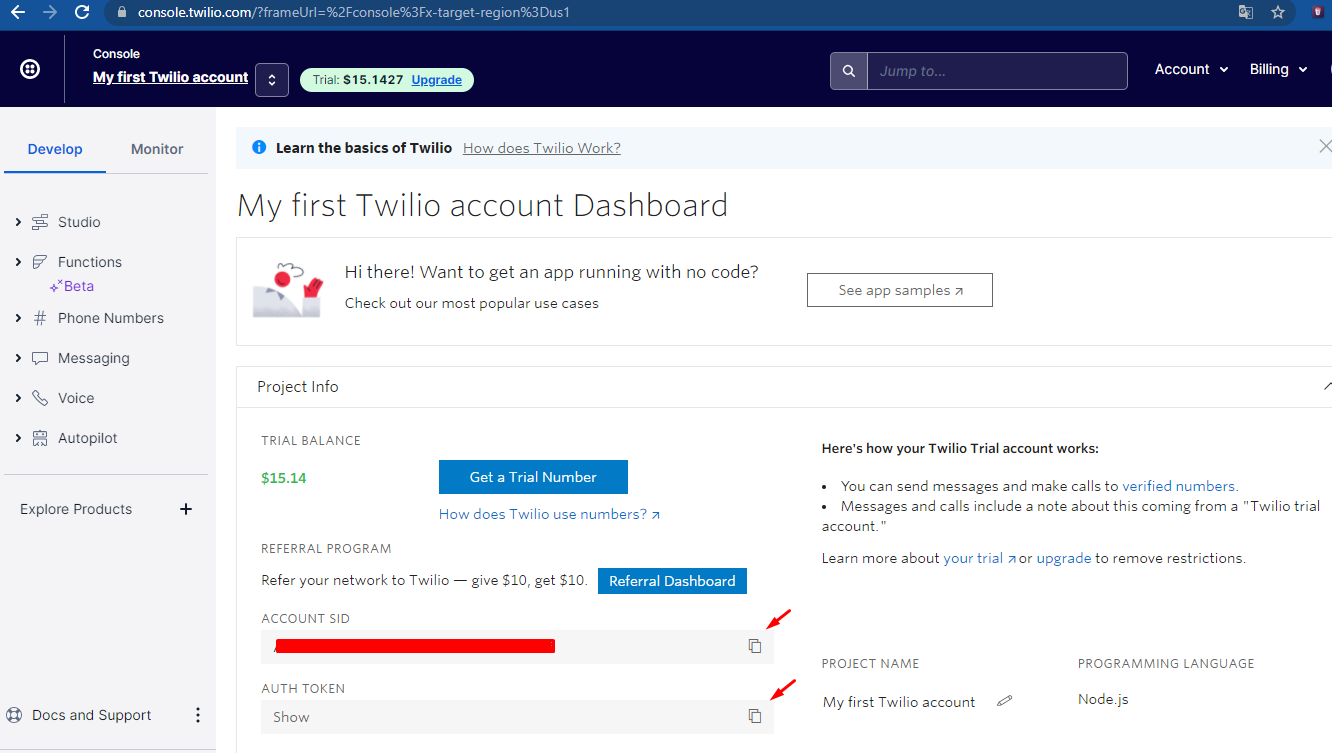Open the Twilio product menu grid icon
Screen dimensions: 1332x753
click(x=30, y=69)
